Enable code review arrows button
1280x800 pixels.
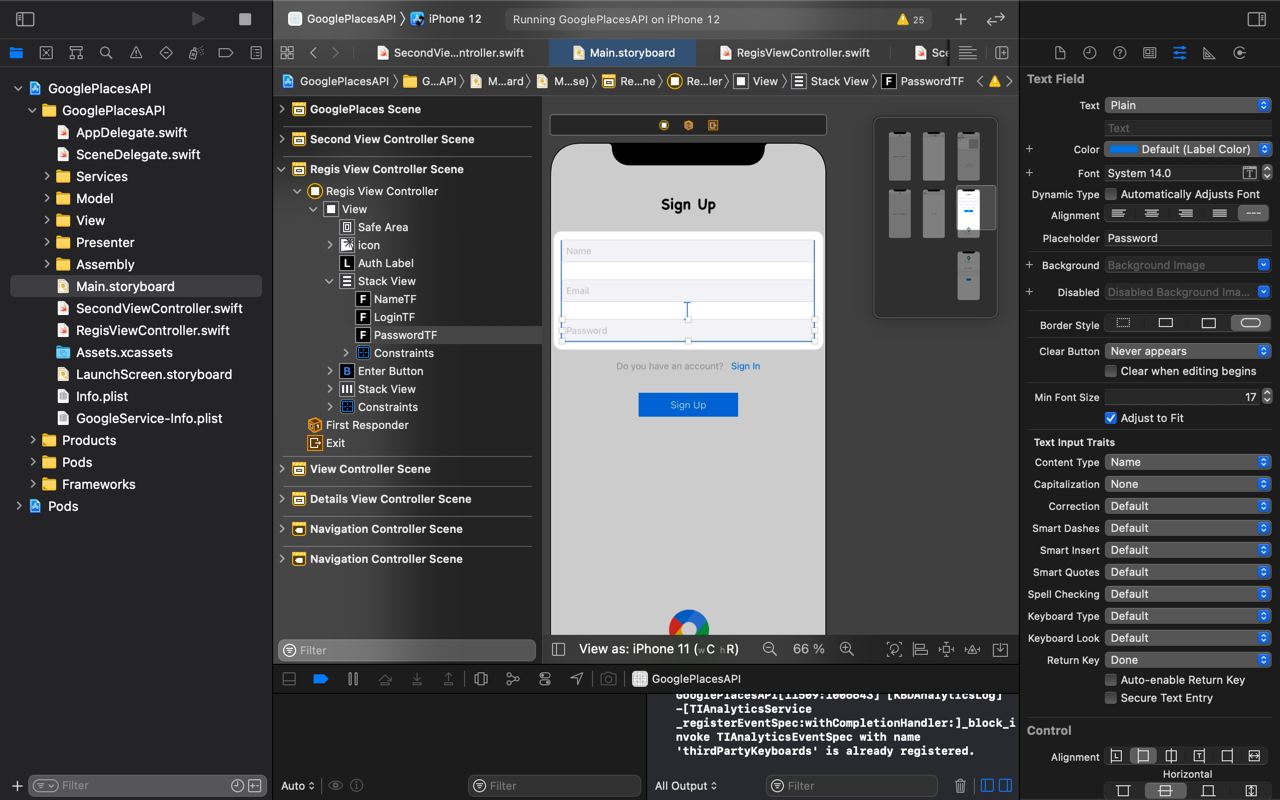click(995, 19)
